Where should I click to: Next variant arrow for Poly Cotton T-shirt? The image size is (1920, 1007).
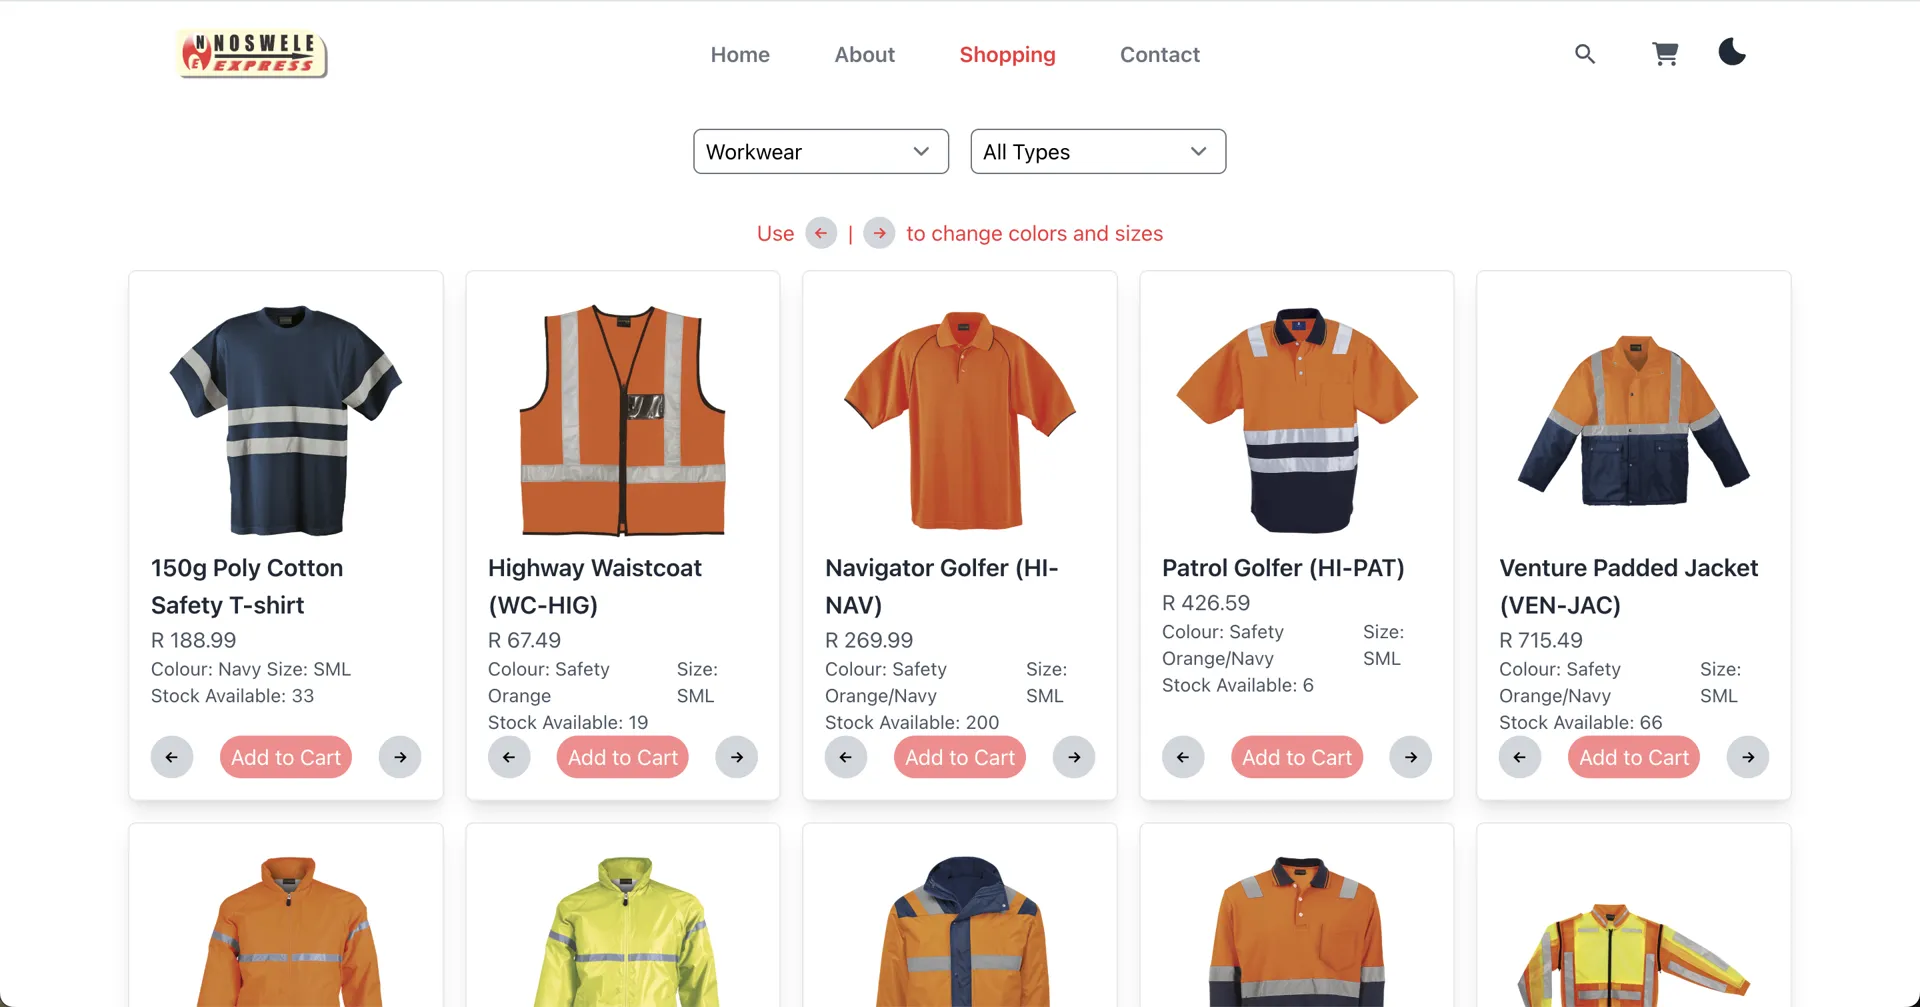(400, 757)
